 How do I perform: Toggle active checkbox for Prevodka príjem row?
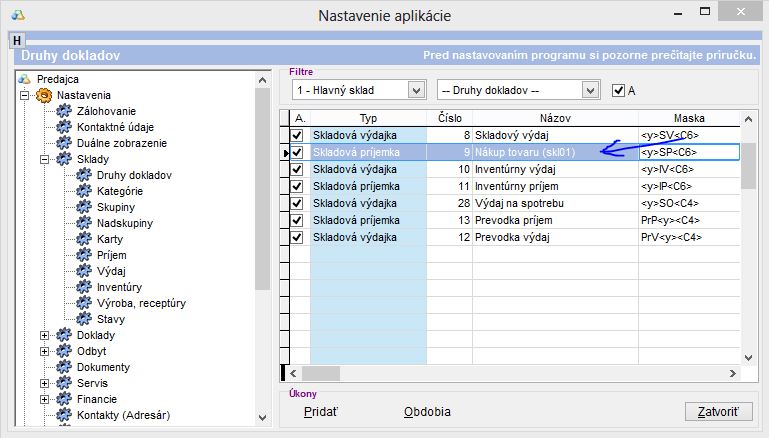coord(297,220)
